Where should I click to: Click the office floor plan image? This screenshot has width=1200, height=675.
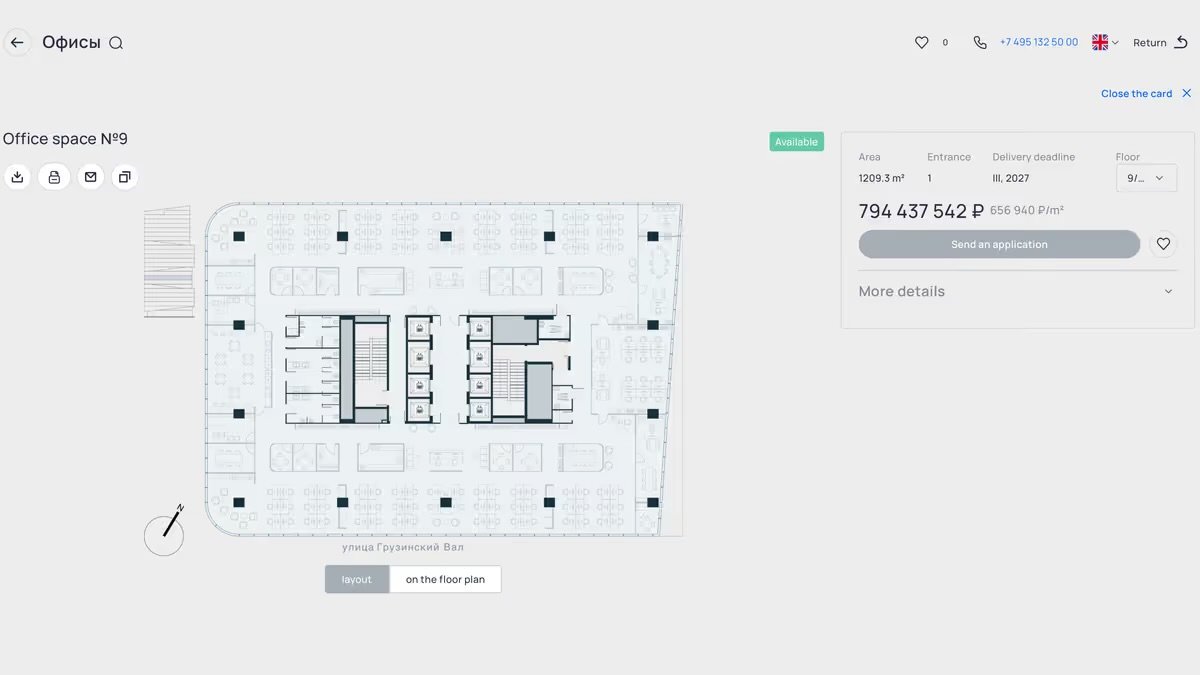pyautogui.click(x=444, y=370)
